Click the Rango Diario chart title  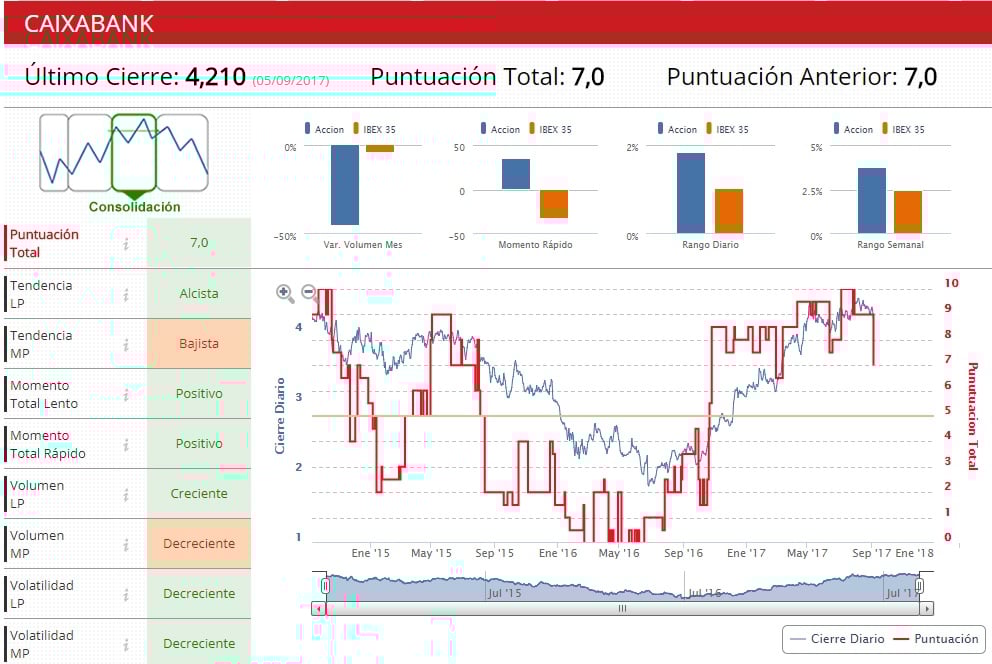[x=710, y=245]
